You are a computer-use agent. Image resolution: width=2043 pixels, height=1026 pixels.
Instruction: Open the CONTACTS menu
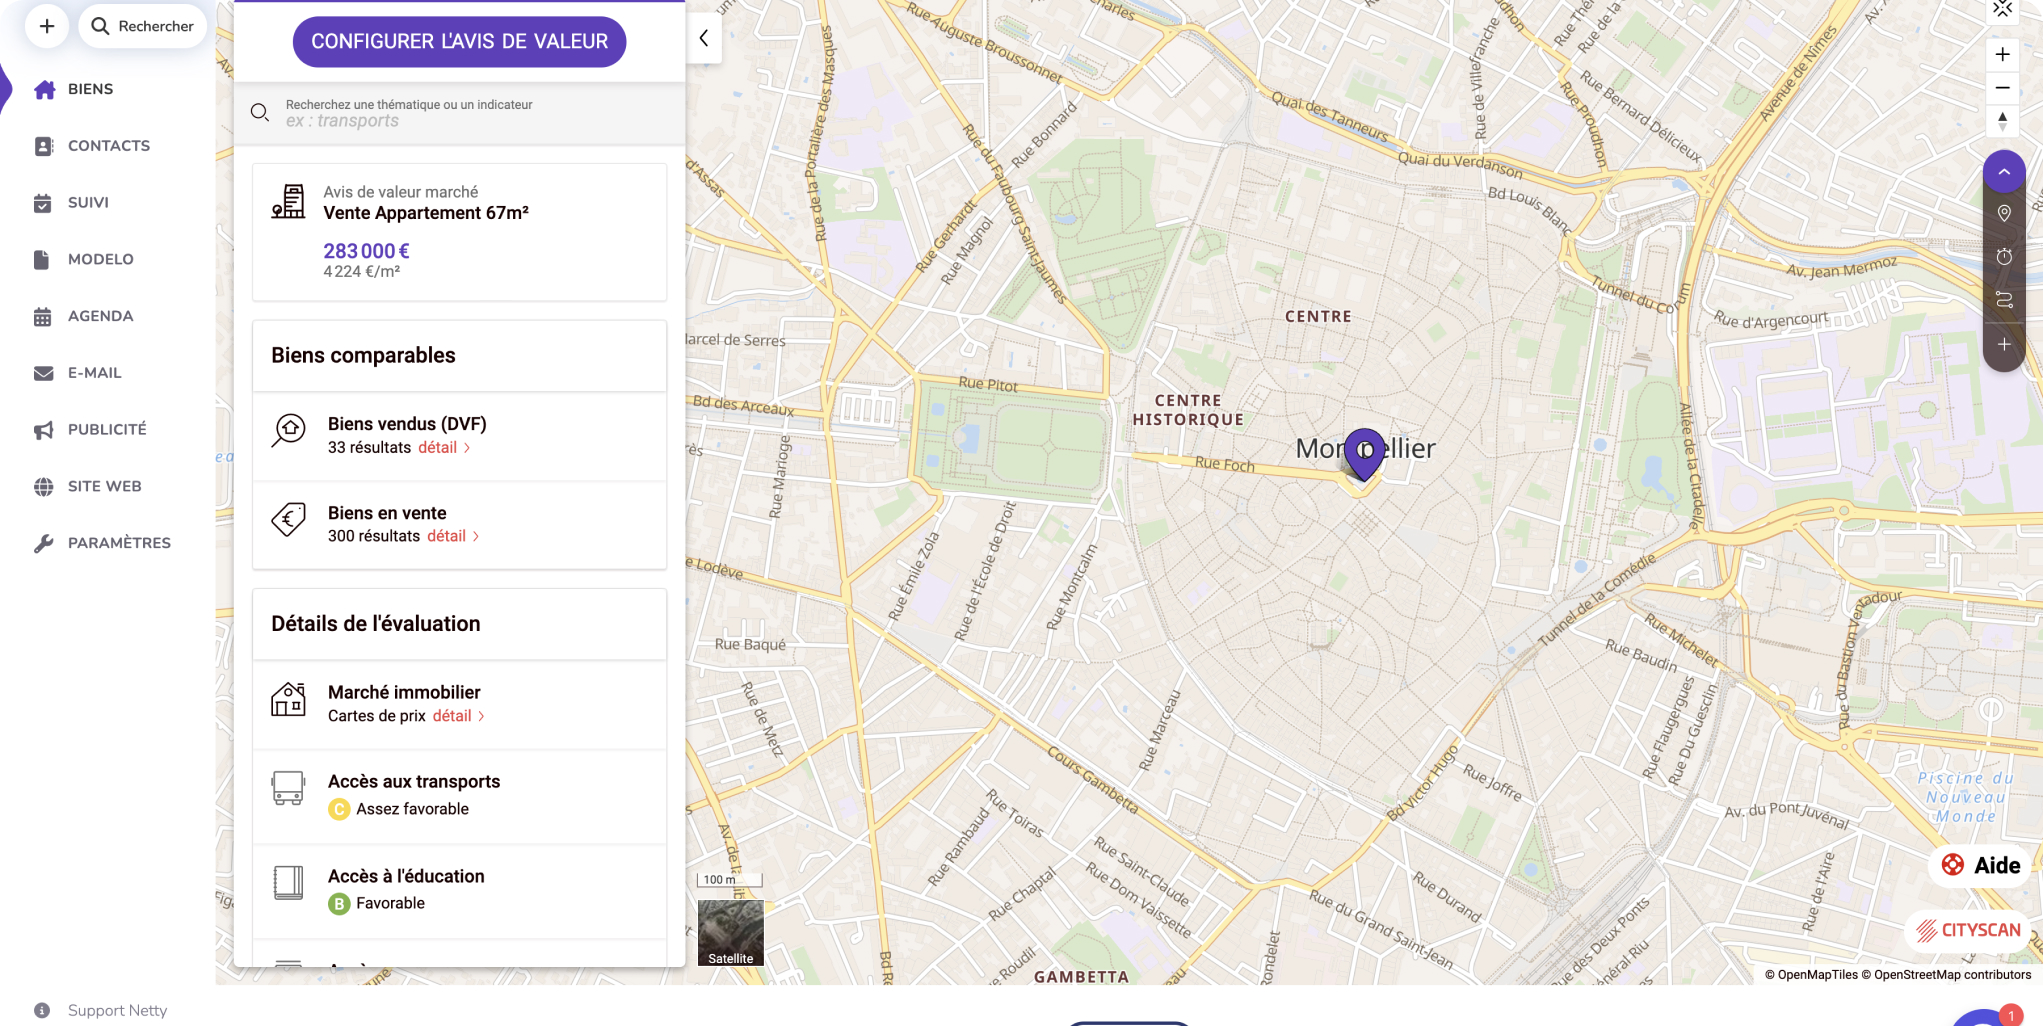pos(108,146)
